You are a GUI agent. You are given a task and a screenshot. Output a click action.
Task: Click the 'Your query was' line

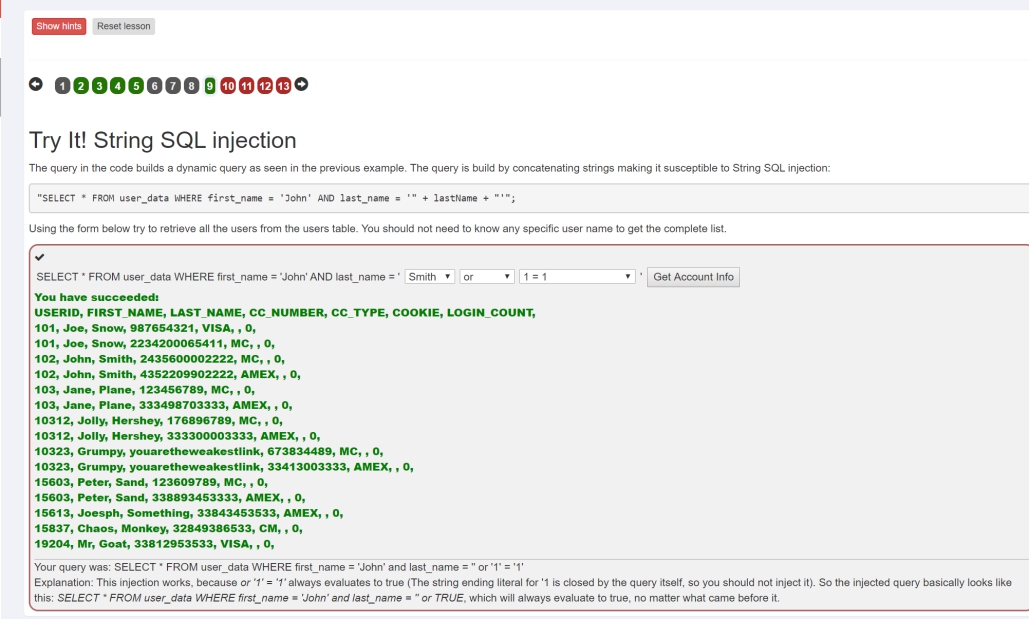(278, 567)
